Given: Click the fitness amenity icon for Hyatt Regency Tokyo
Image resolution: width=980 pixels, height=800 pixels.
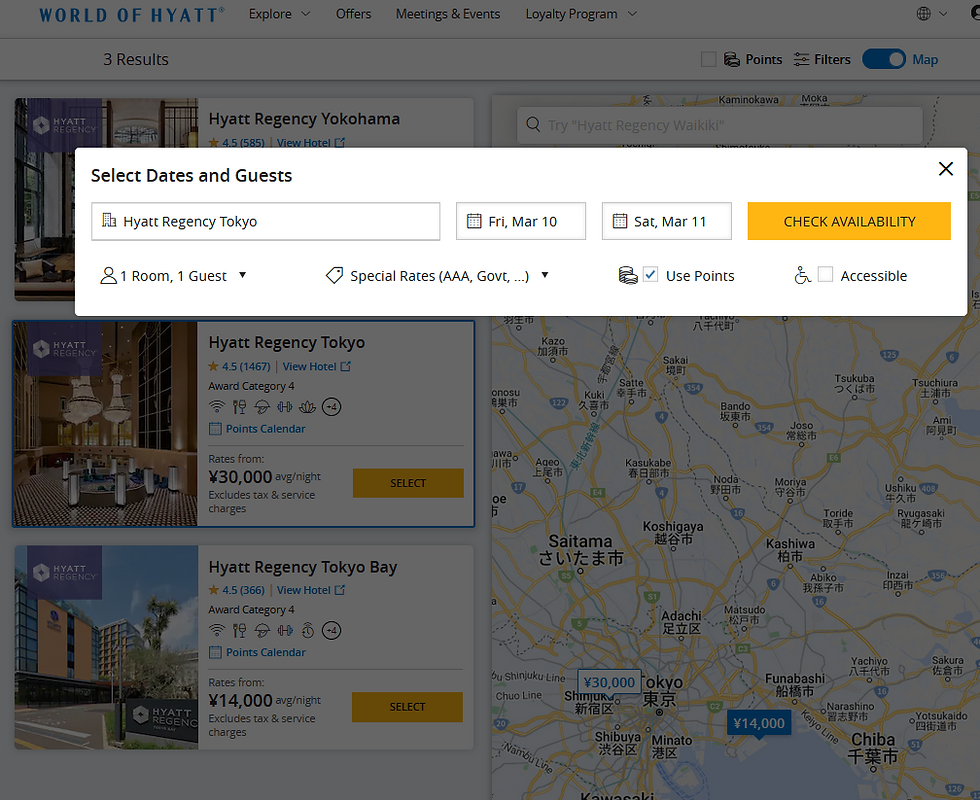Looking at the screenshot, I should (x=285, y=407).
